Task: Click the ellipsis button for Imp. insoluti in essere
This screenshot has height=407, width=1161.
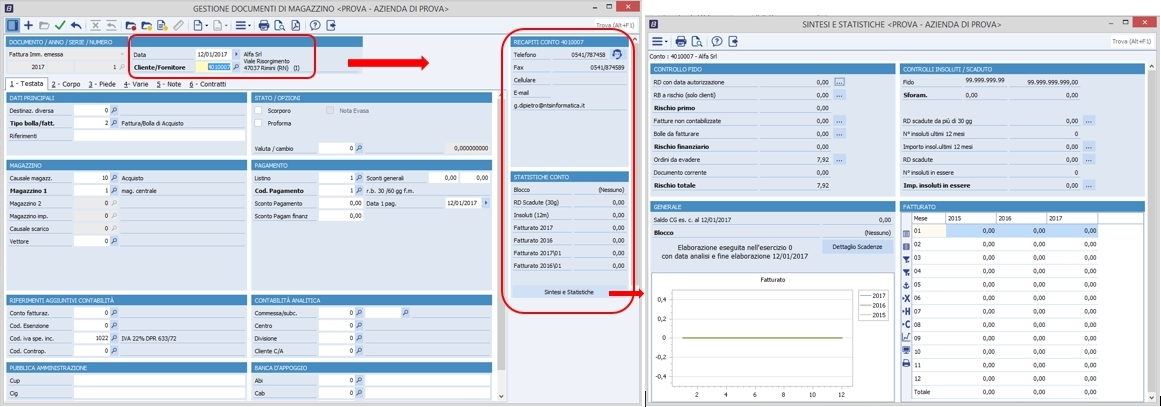Action: 1088,185
